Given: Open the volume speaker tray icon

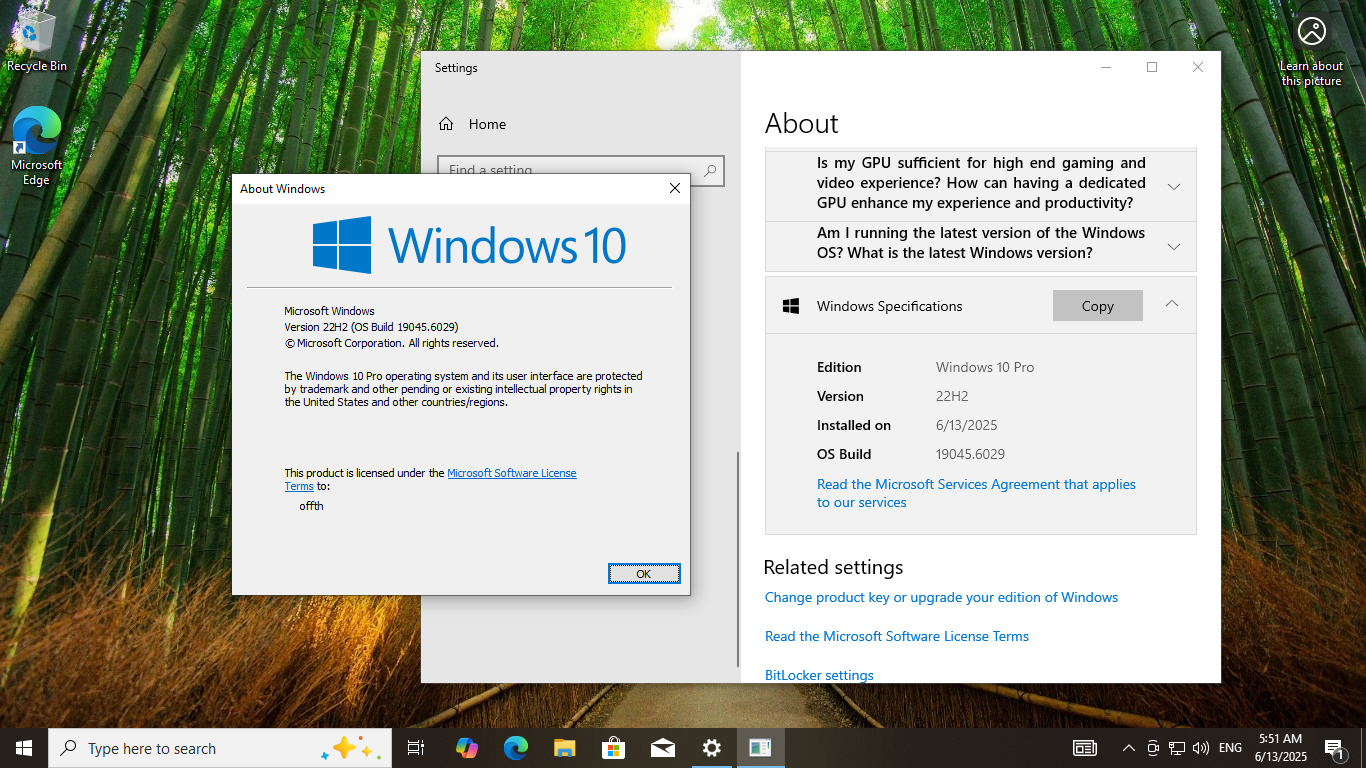Looking at the screenshot, I should click(1201, 748).
